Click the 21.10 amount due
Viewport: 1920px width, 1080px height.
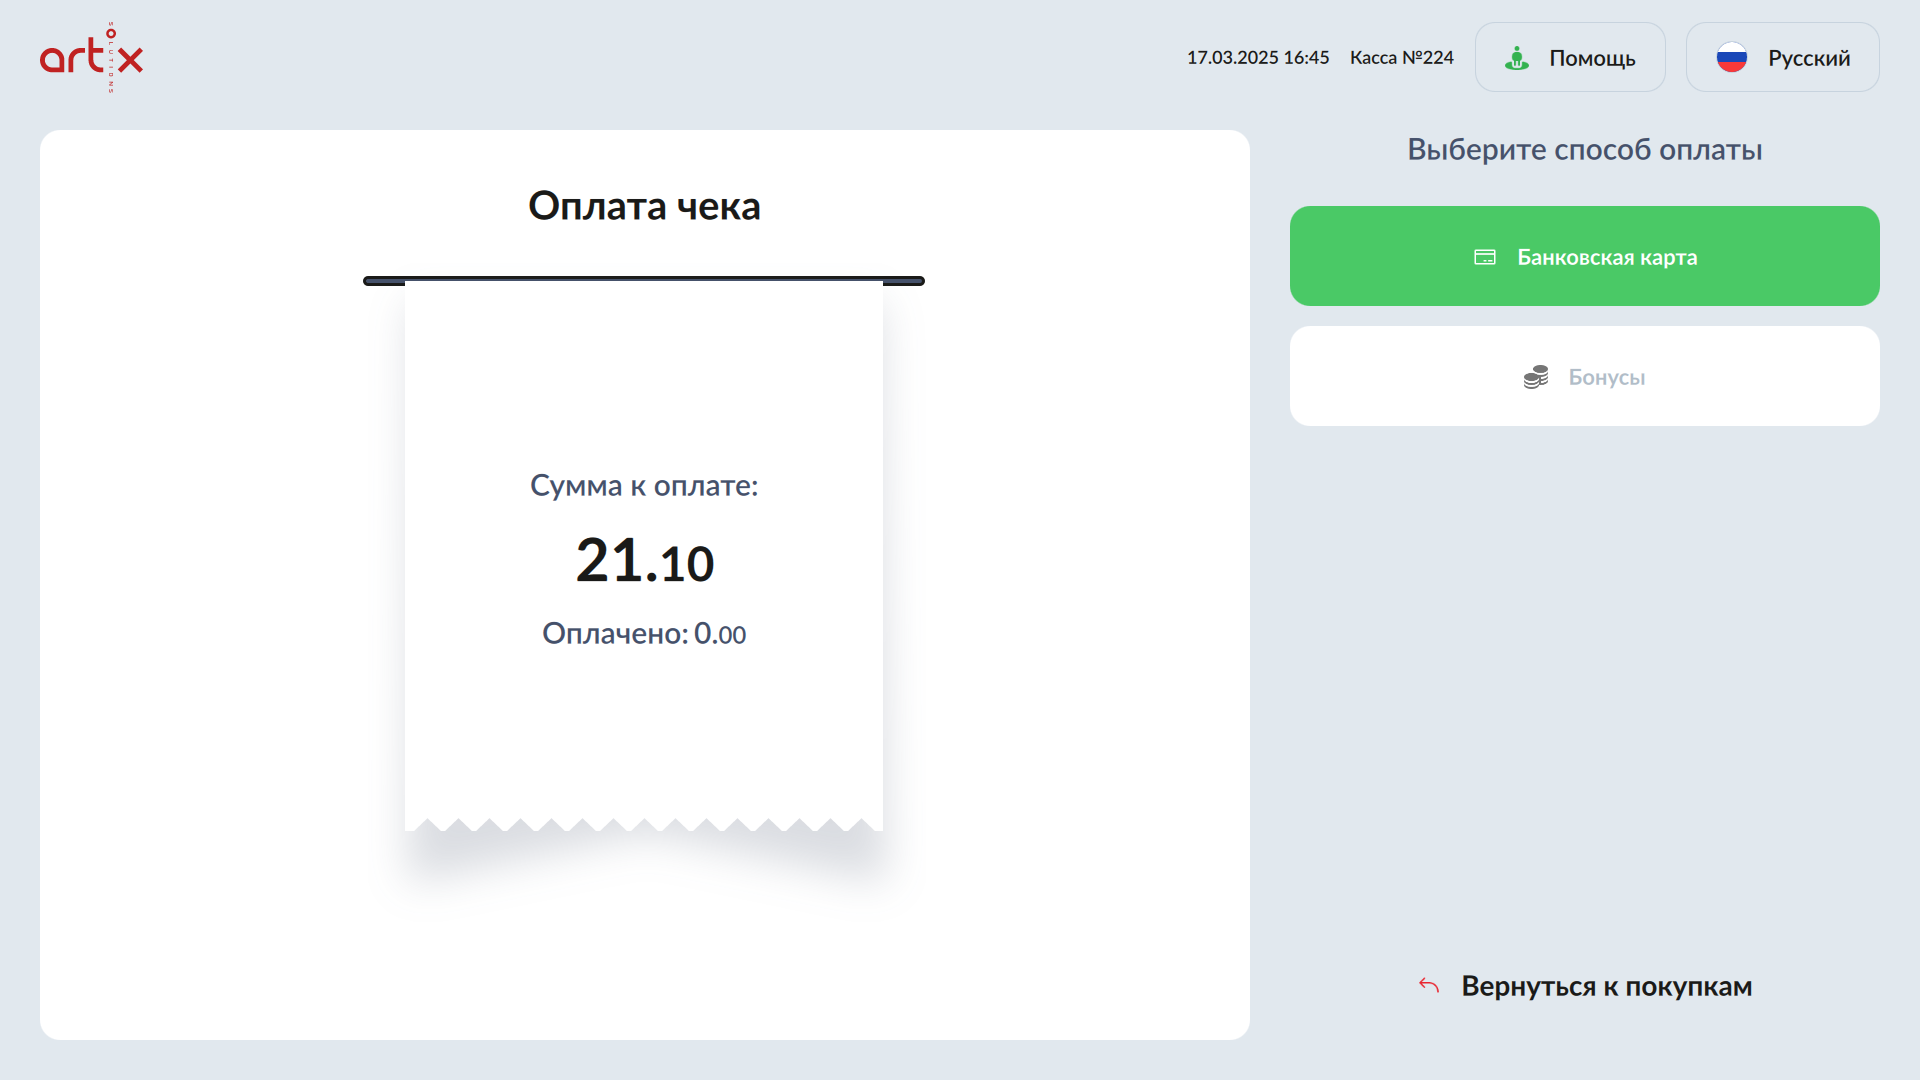(644, 560)
